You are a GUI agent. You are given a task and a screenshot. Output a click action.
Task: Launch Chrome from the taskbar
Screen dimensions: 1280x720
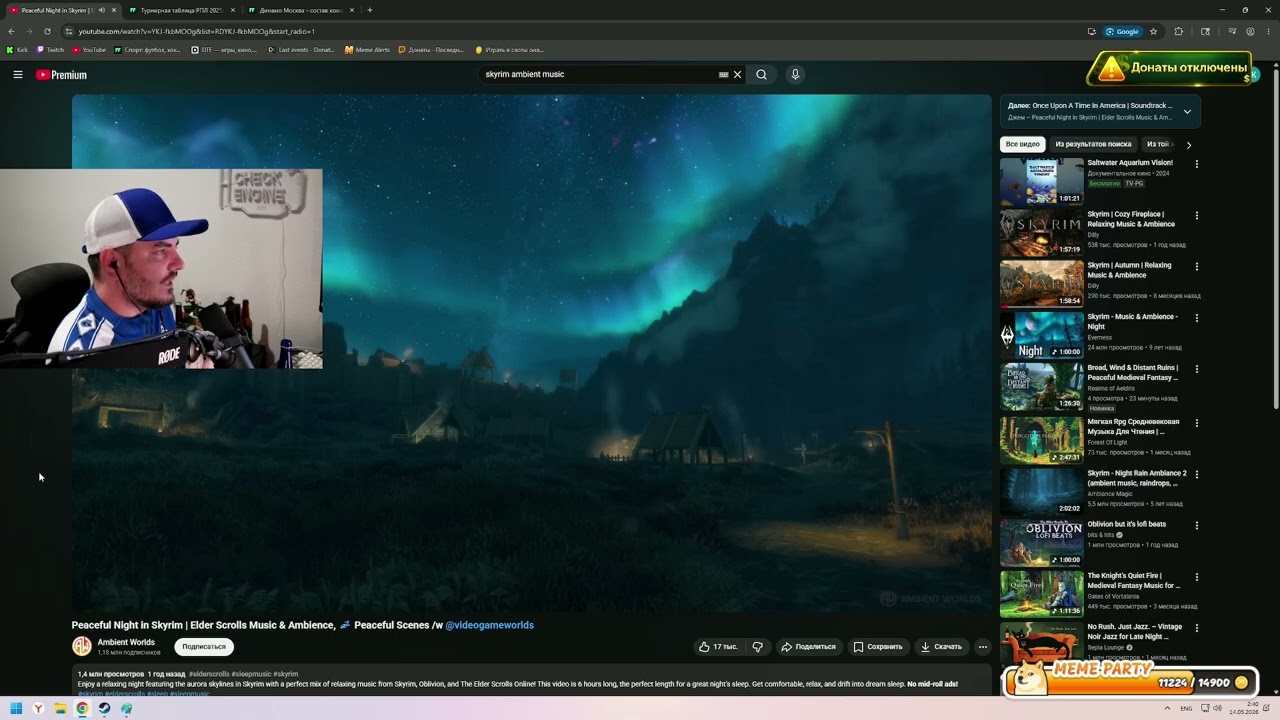pos(82,709)
